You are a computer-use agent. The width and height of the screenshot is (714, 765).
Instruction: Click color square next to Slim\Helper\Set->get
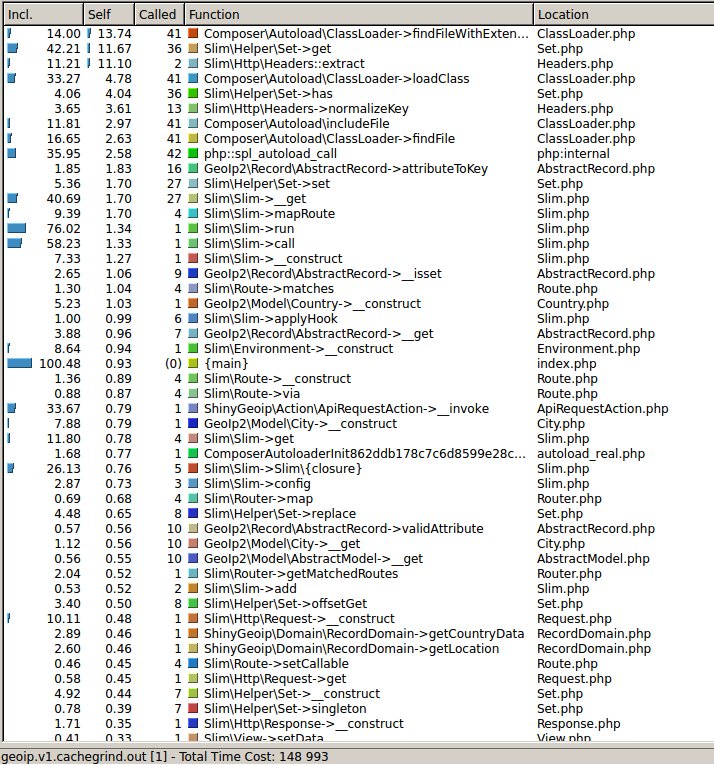(x=193, y=49)
